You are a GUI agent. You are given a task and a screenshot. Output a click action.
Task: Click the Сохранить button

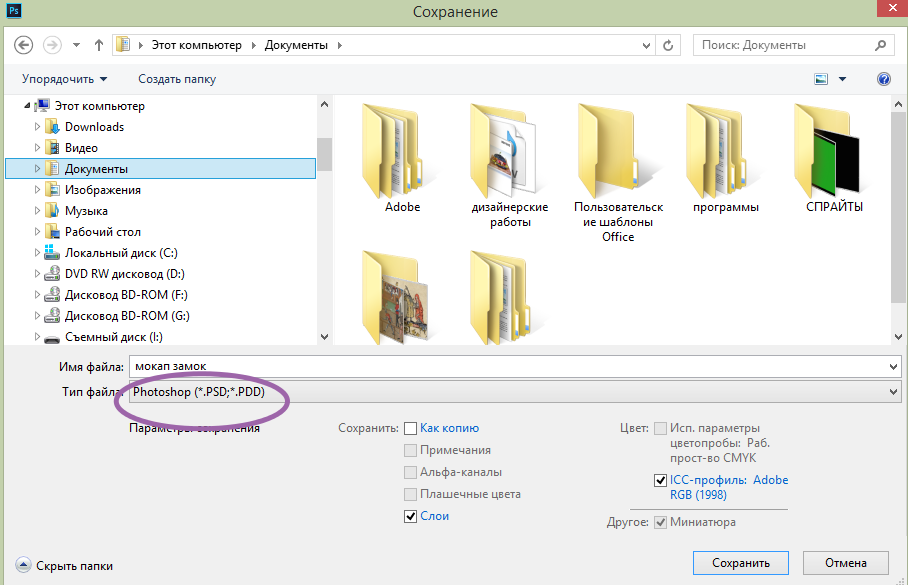741,563
